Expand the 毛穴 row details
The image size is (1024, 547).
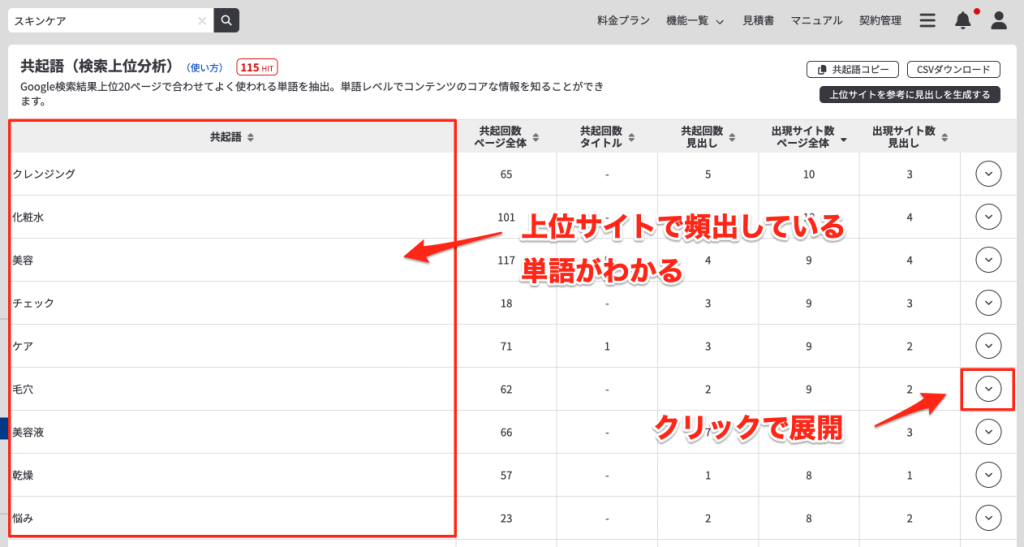[x=988, y=389]
